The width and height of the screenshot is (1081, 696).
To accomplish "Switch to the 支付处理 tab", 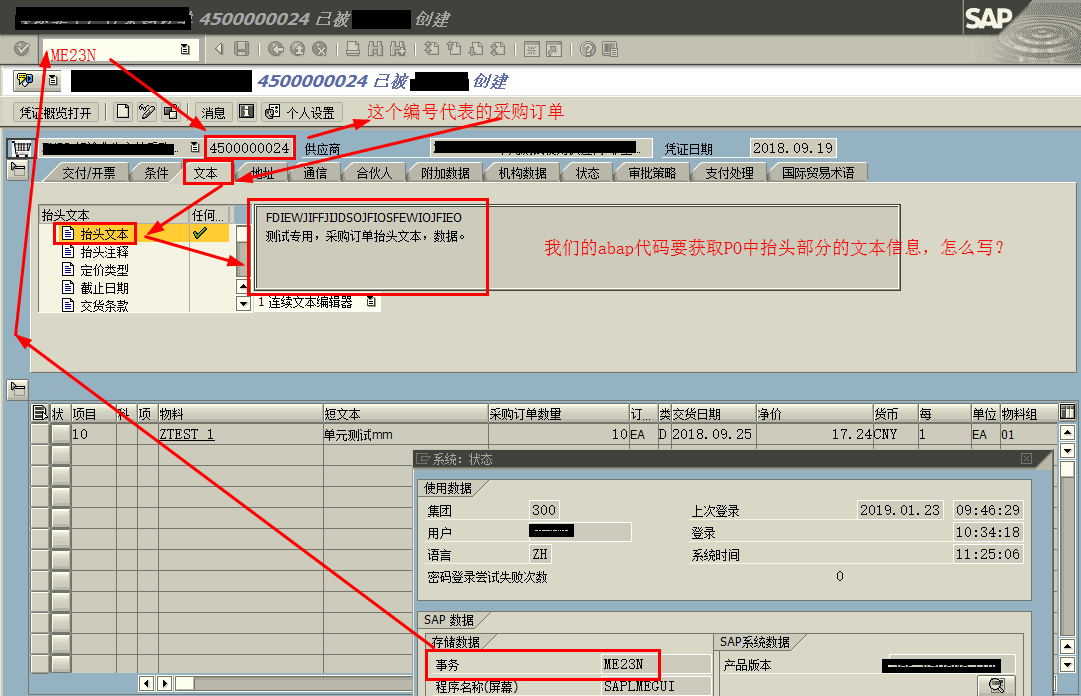I will pos(729,173).
